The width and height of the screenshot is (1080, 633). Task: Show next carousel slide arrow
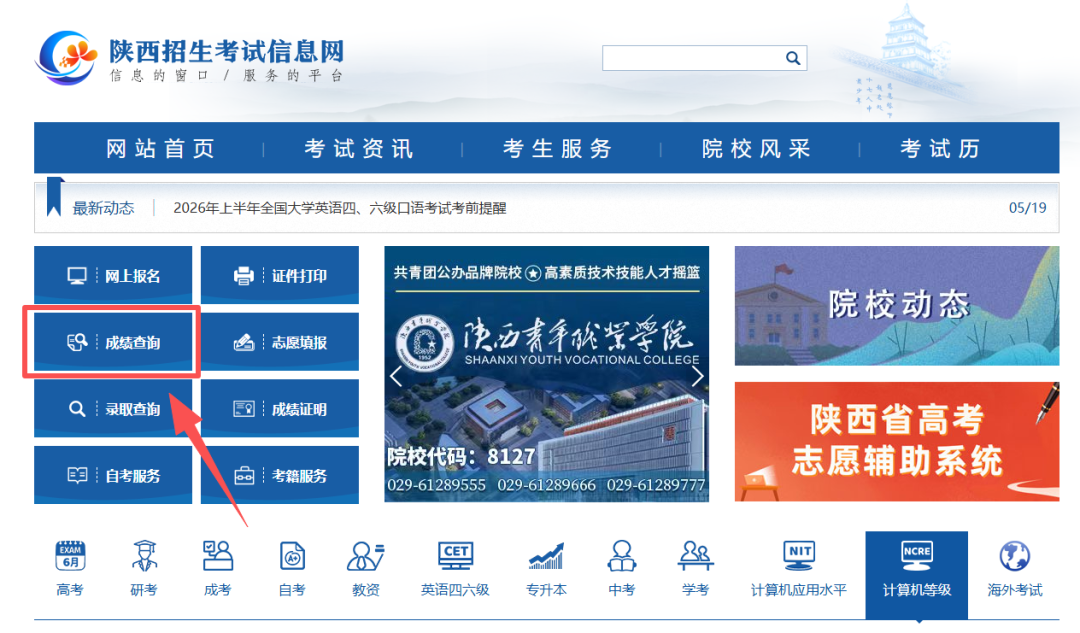[697, 376]
